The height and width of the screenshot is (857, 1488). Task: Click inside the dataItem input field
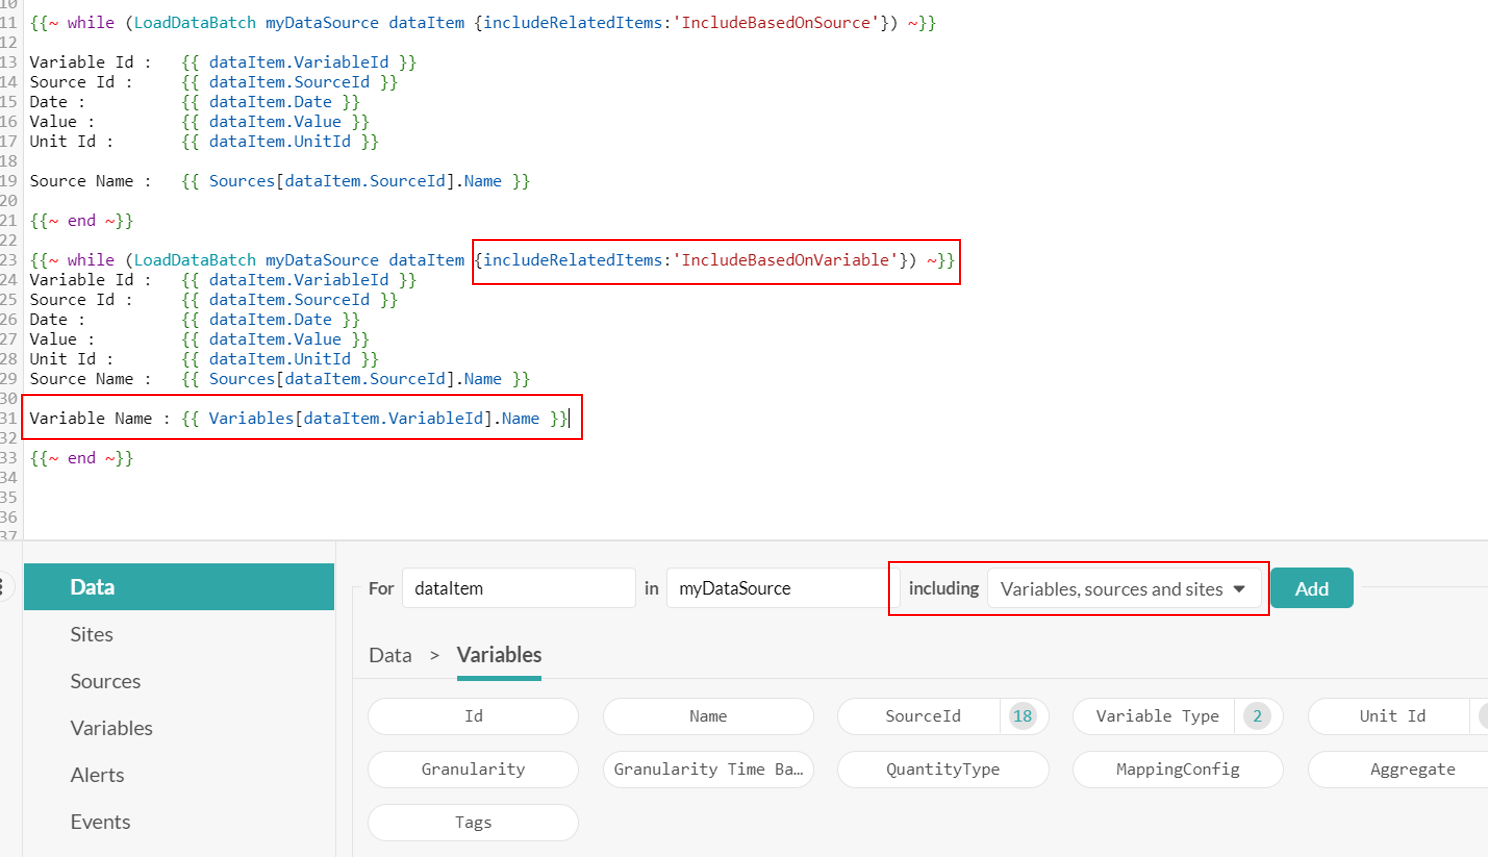518,588
